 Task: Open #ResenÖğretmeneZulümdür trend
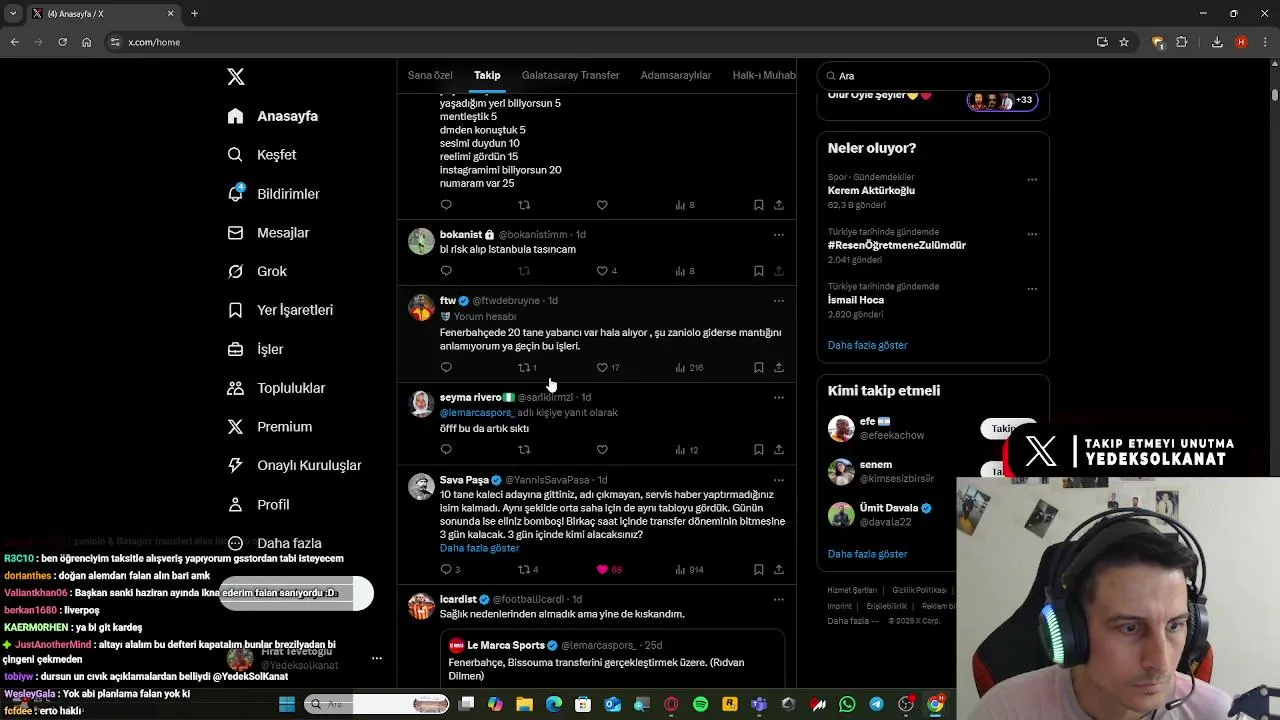(897, 245)
